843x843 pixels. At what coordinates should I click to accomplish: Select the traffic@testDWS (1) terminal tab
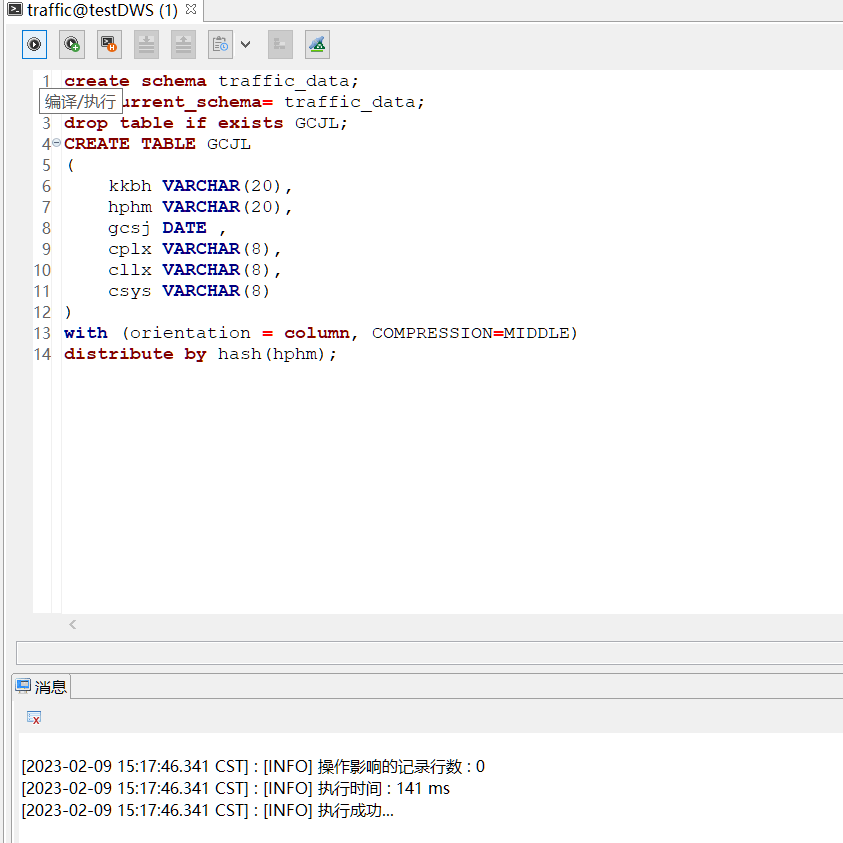pos(102,10)
